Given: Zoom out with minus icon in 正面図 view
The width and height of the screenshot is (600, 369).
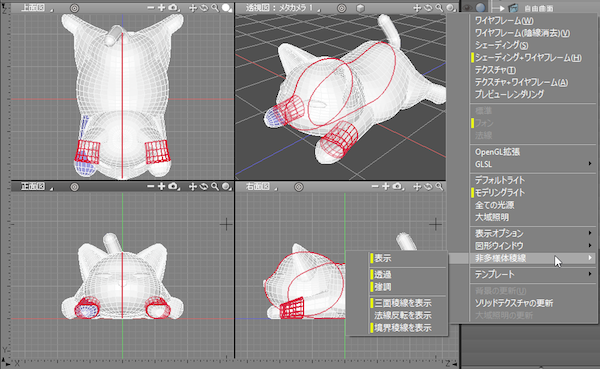Looking at the screenshot, I should (150, 186).
